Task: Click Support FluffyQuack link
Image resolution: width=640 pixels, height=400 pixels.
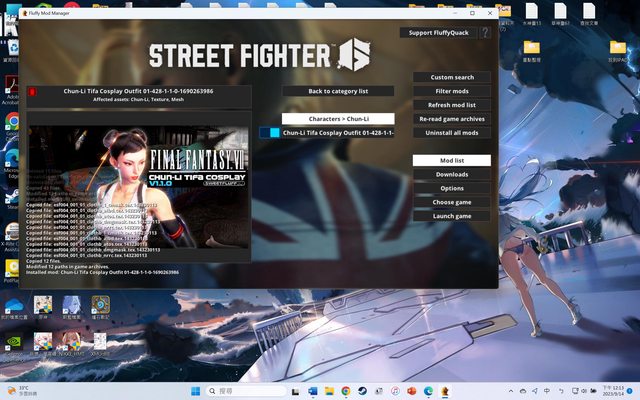Action: (x=437, y=32)
